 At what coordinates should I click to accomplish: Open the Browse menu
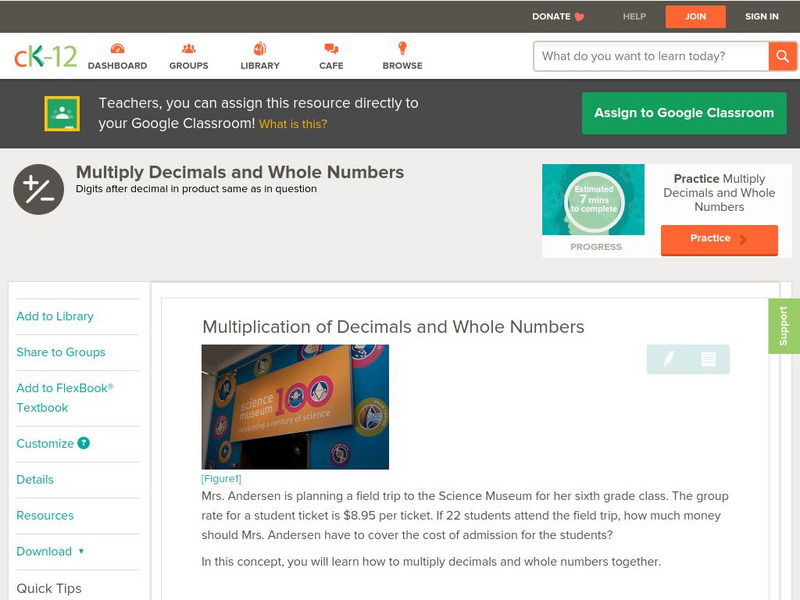click(x=402, y=56)
